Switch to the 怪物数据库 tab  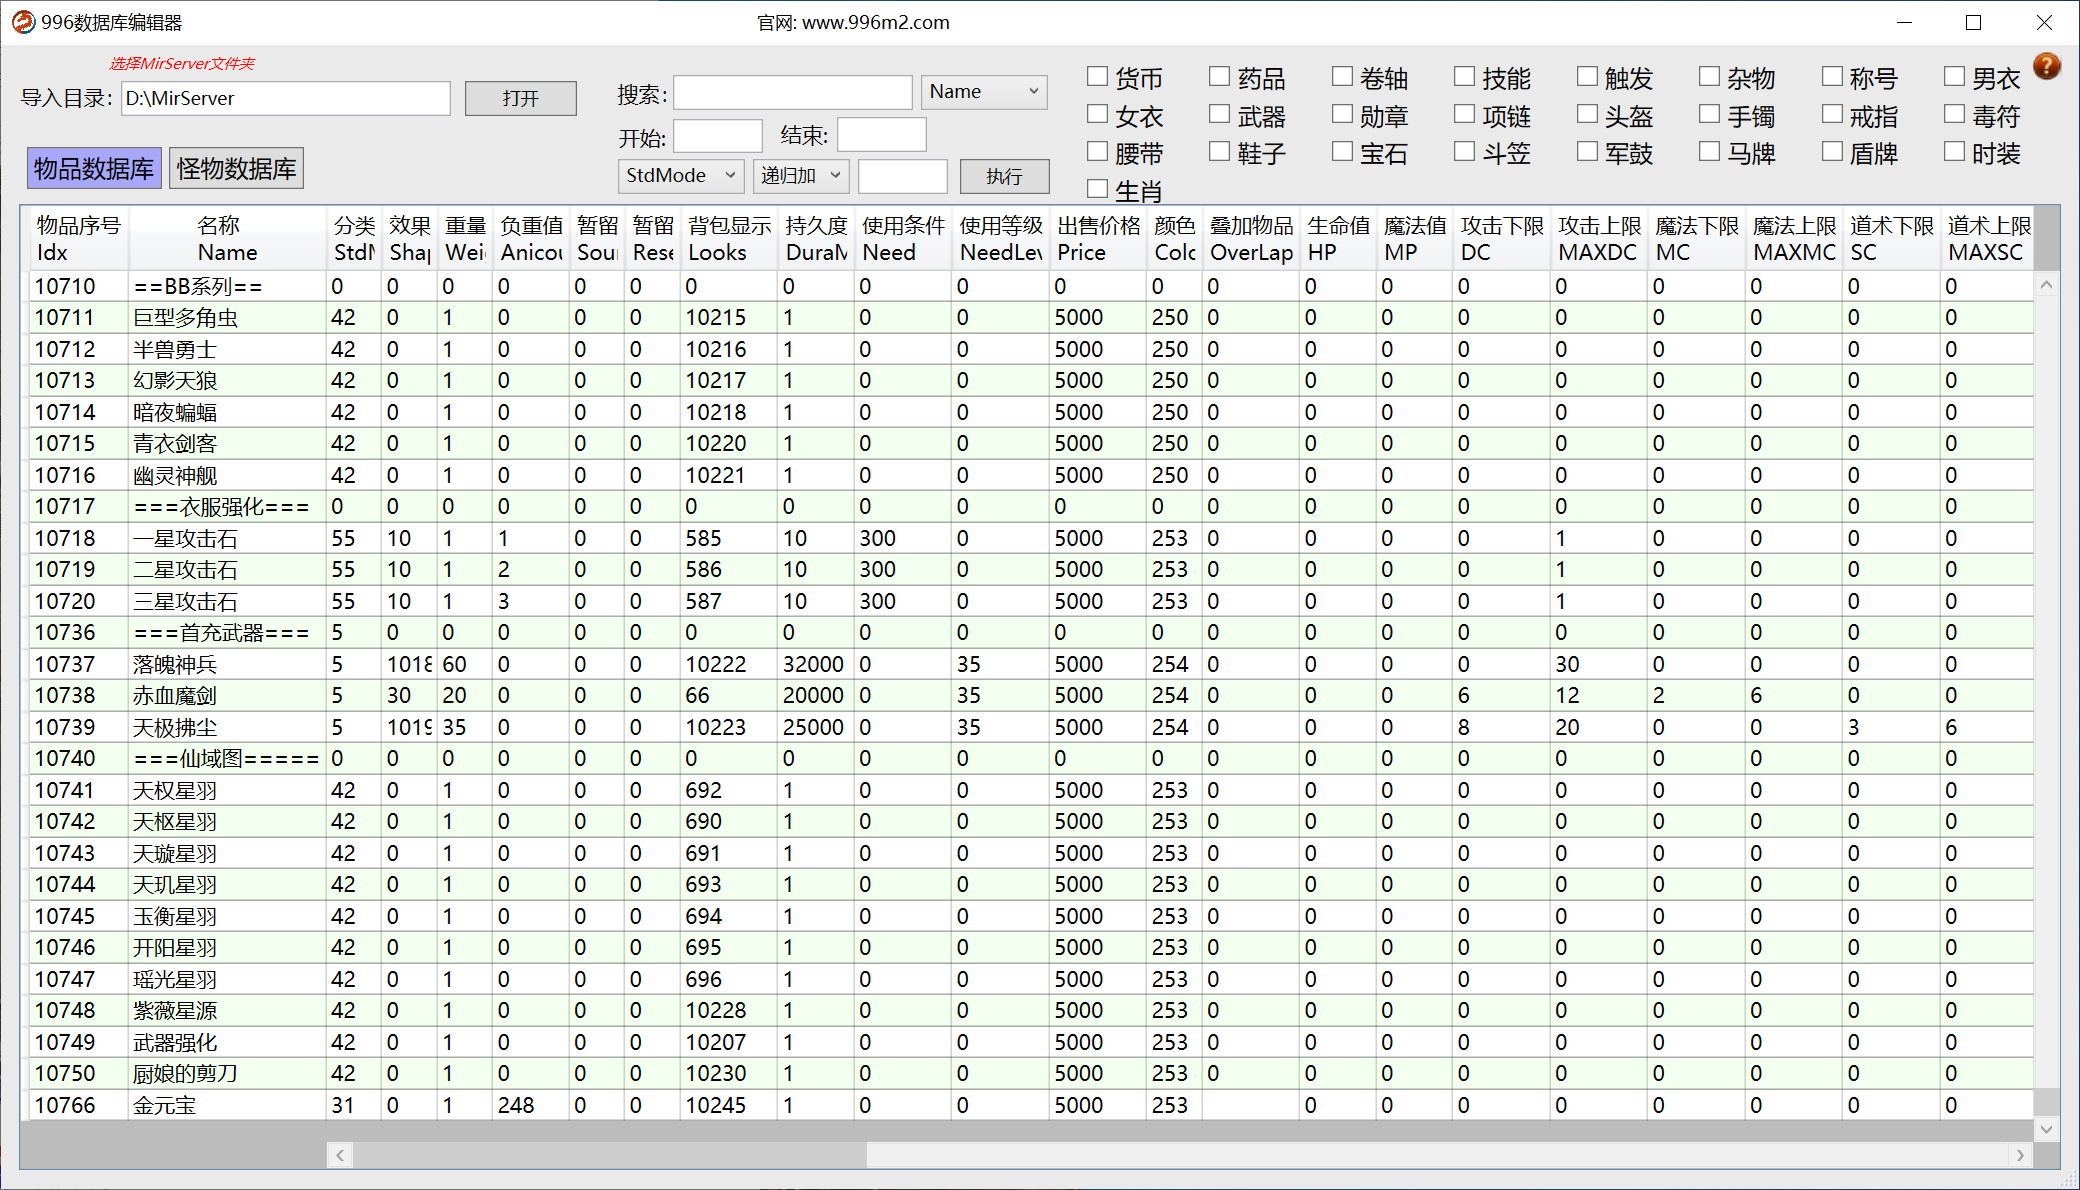(237, 169)
